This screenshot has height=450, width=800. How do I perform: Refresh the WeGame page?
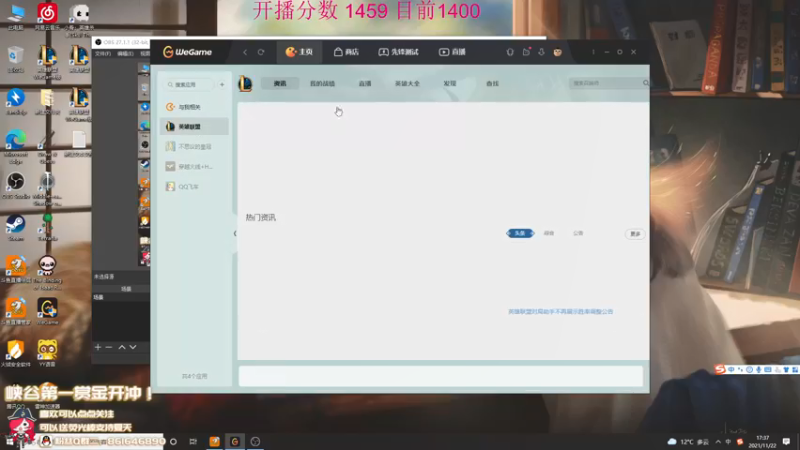coord(261,52)
